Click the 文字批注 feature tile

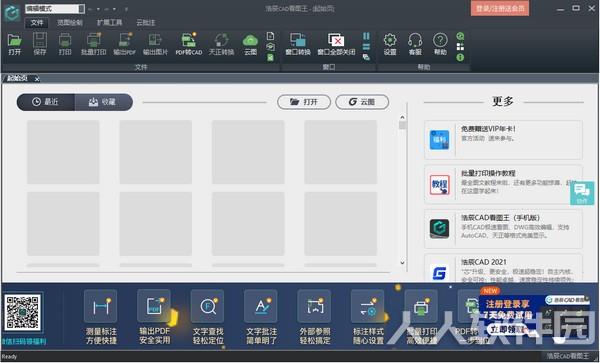click(x=261, y=317)
